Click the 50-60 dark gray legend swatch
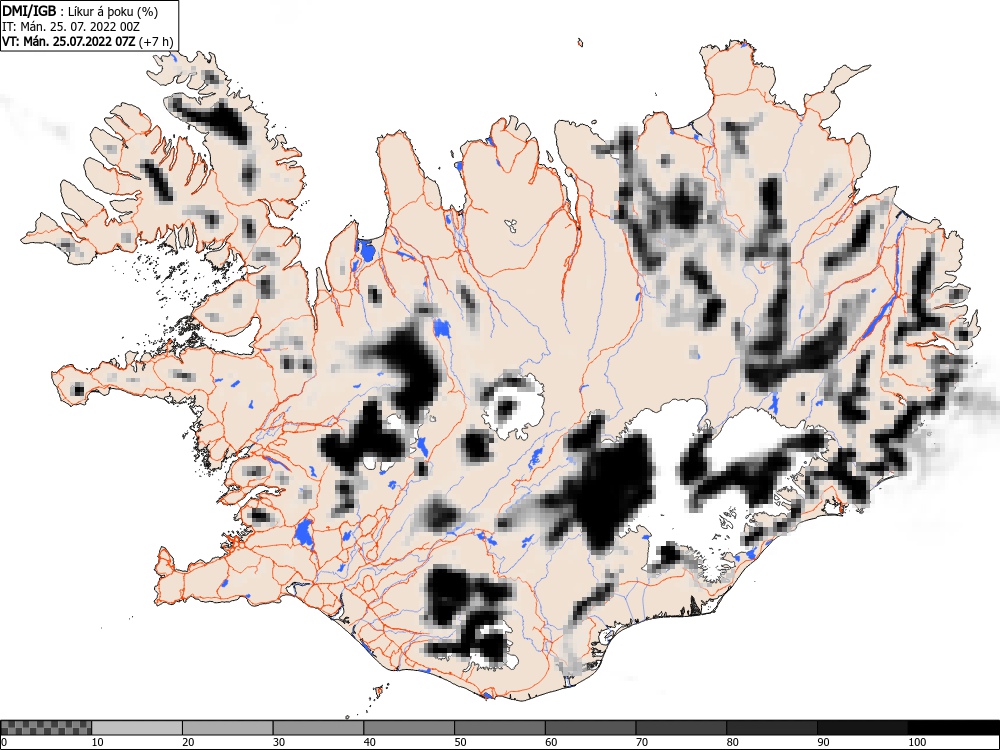This screenshot has height=750, width=1000. pos(500,728)
